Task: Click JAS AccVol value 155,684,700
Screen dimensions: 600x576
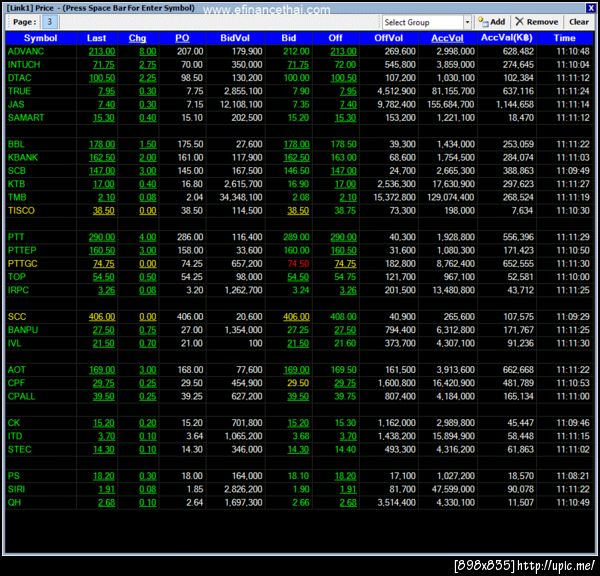Action: point(450,104)
